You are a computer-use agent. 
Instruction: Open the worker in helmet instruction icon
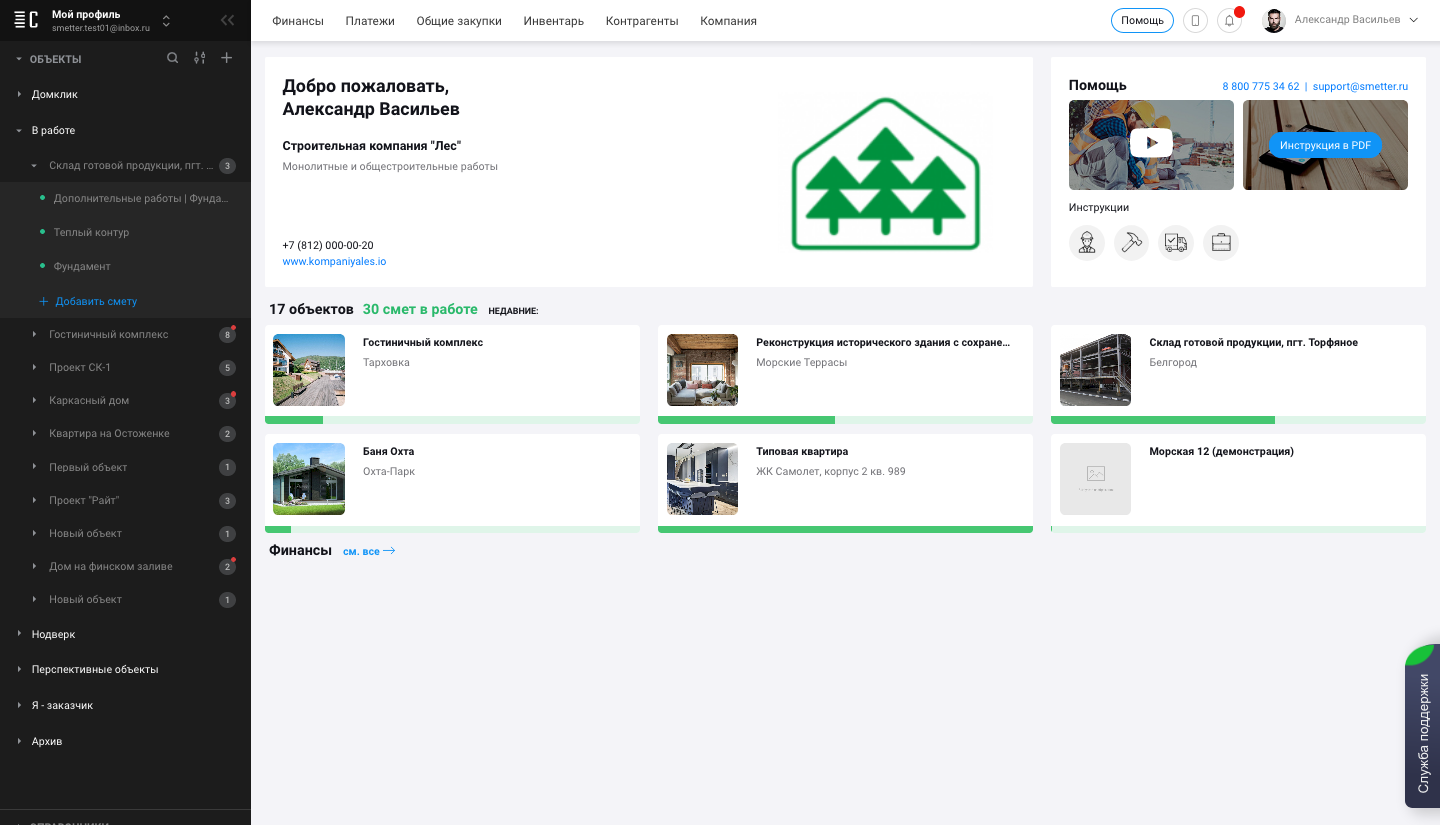1086,243
